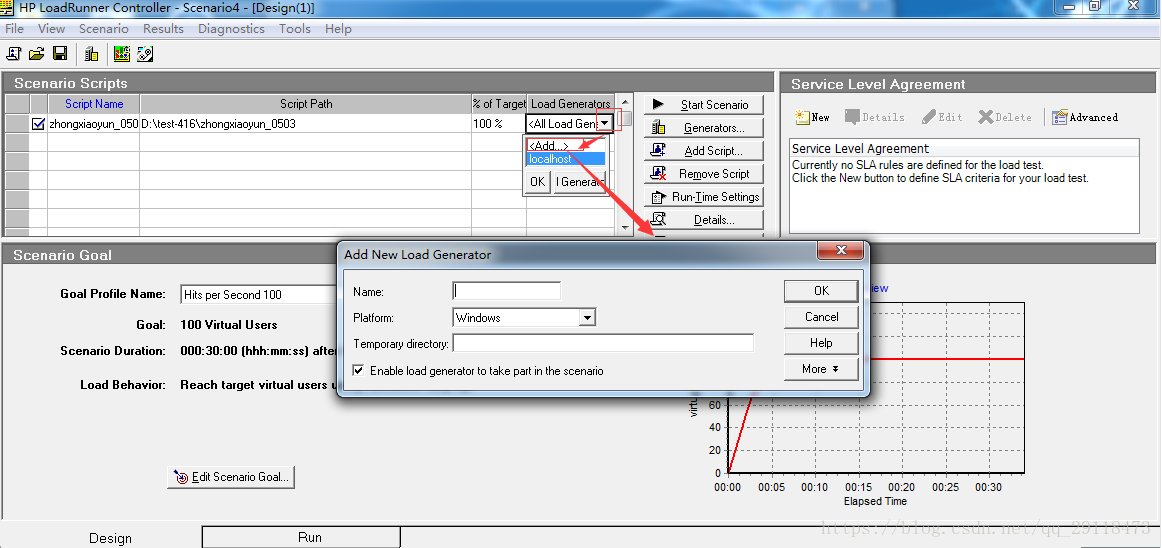Click Edit Scenario Goal... button
This screenshot has height=548, width=1162.
click(231, 477)
